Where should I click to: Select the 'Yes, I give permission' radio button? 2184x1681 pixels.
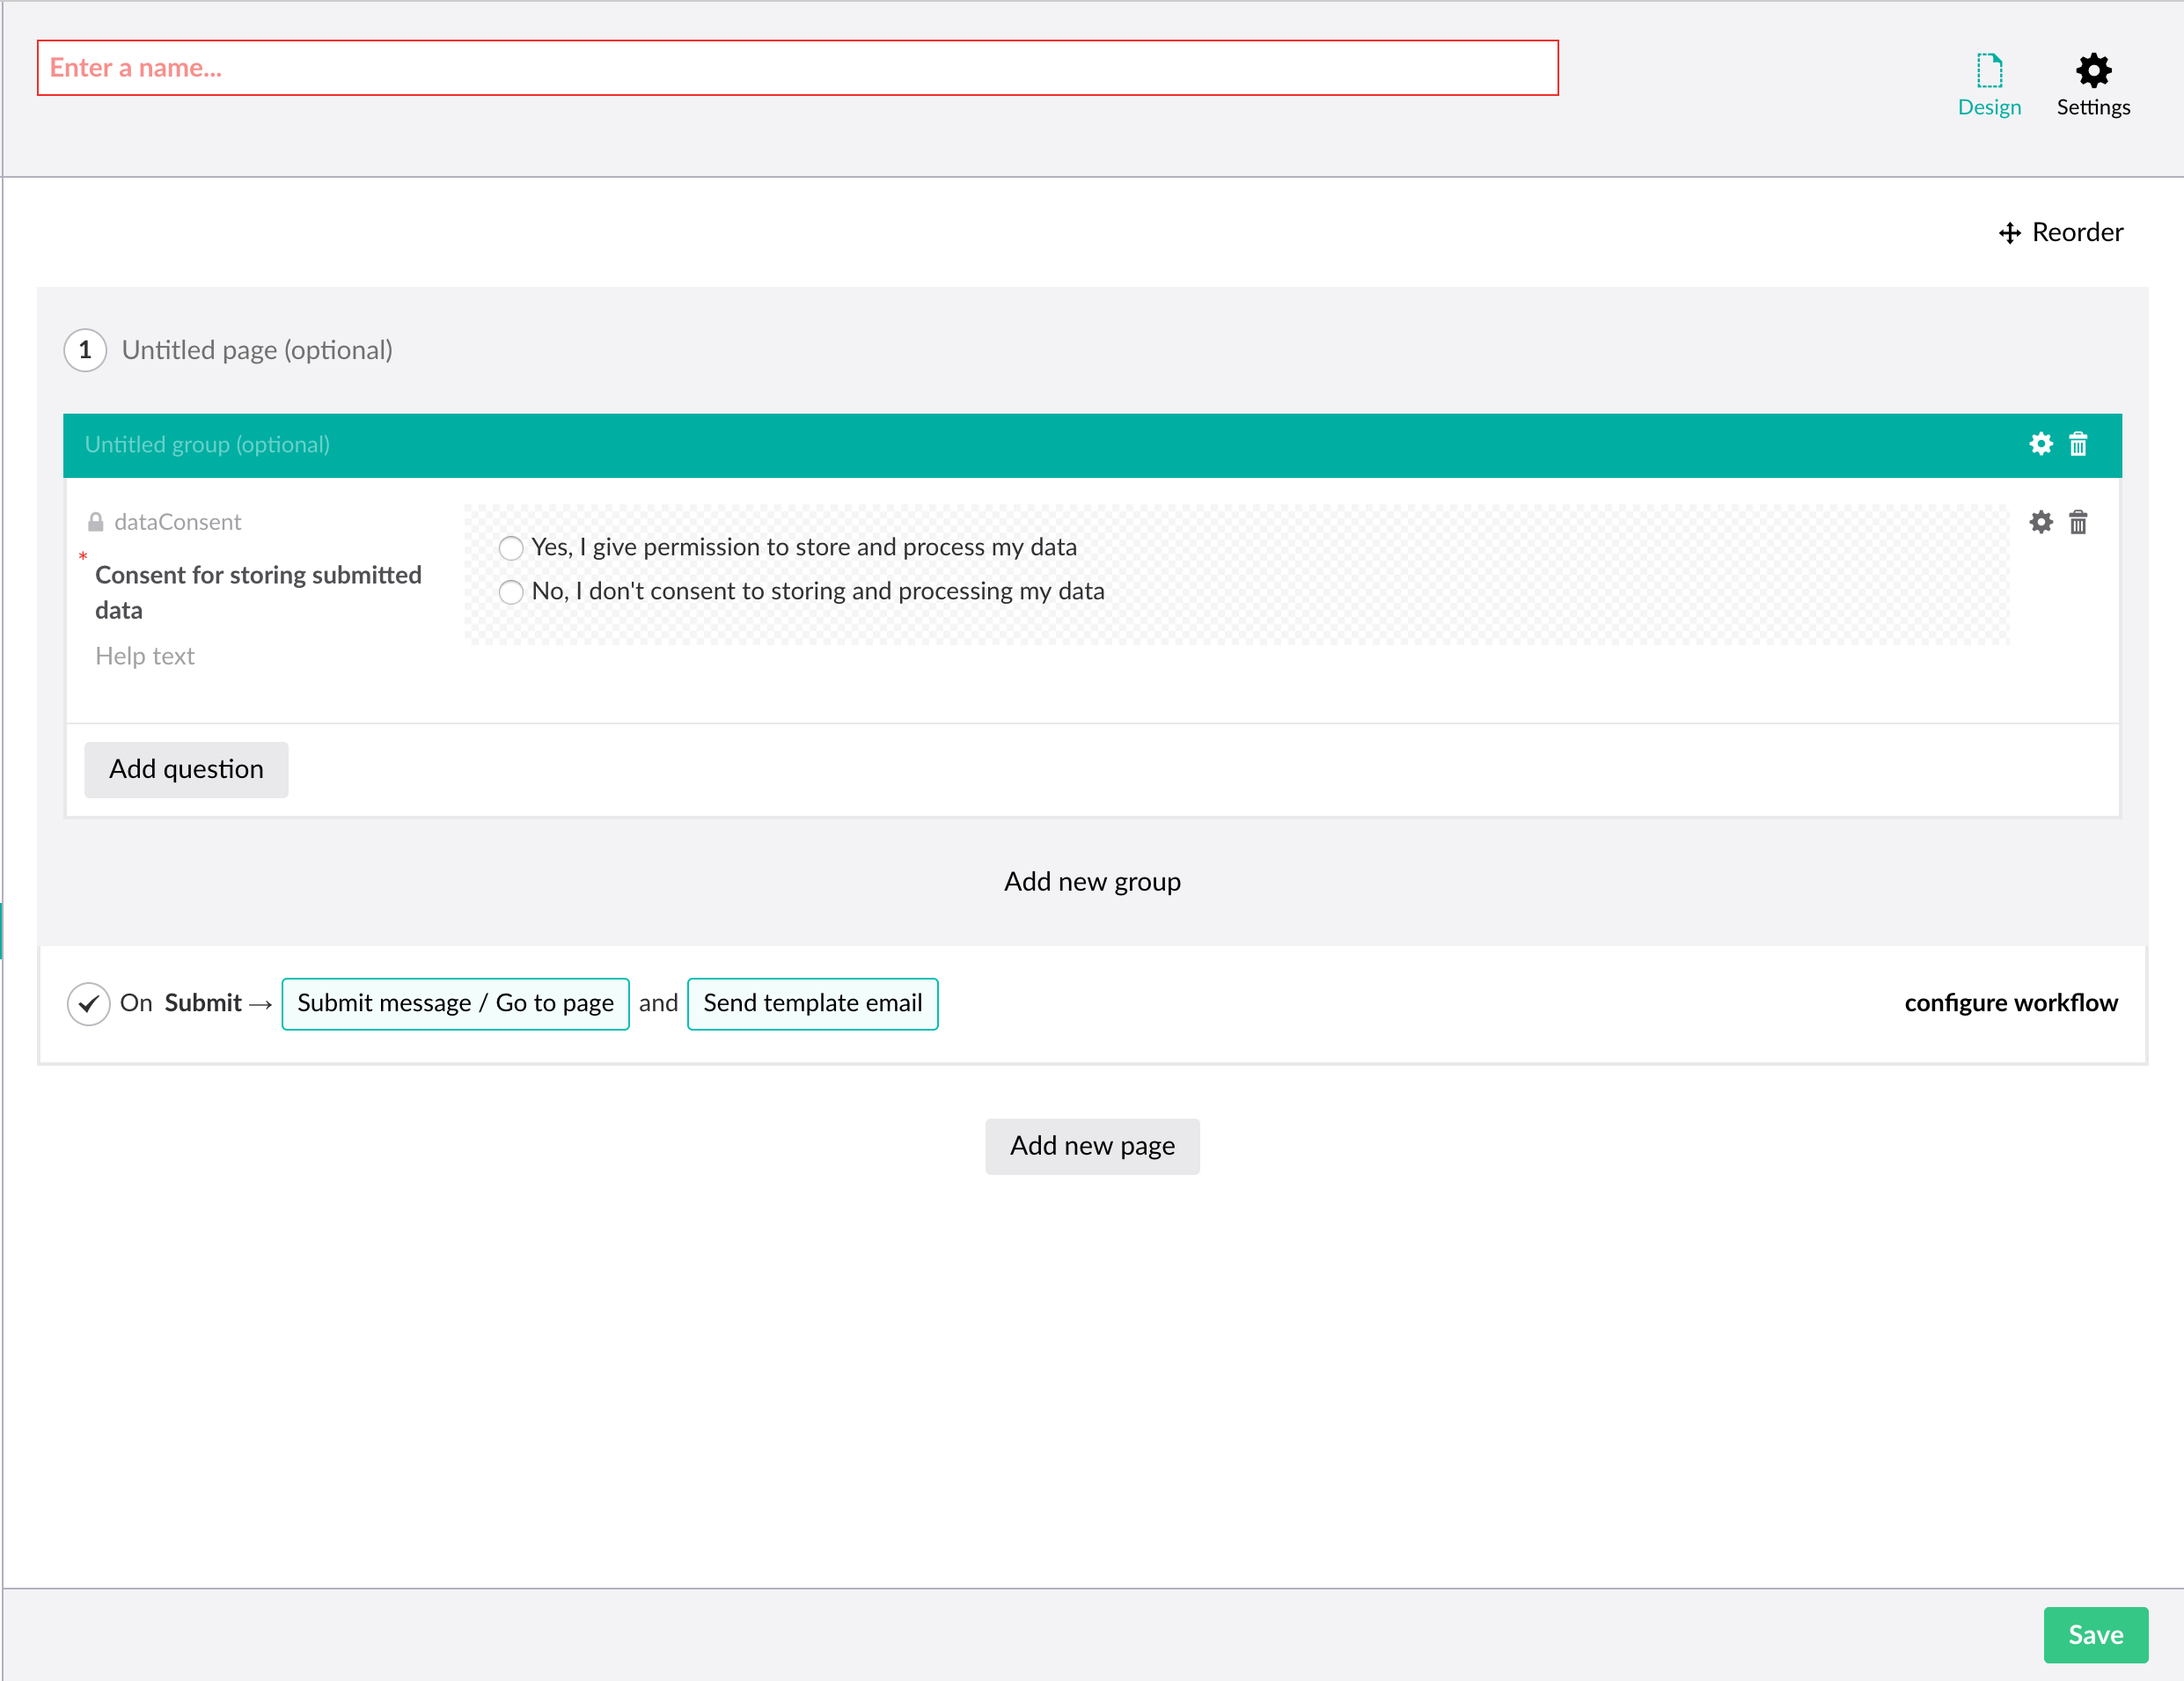click(511, 548)
